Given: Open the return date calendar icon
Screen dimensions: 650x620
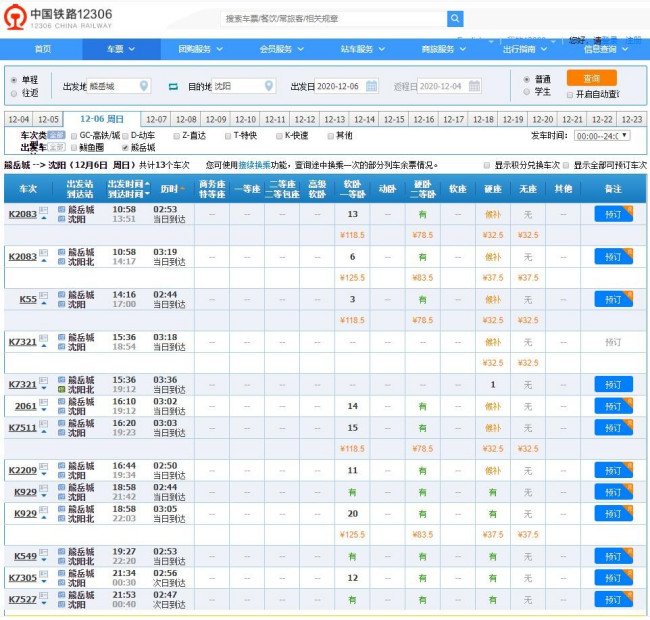Looking at the screenshot, I should 474,86.
